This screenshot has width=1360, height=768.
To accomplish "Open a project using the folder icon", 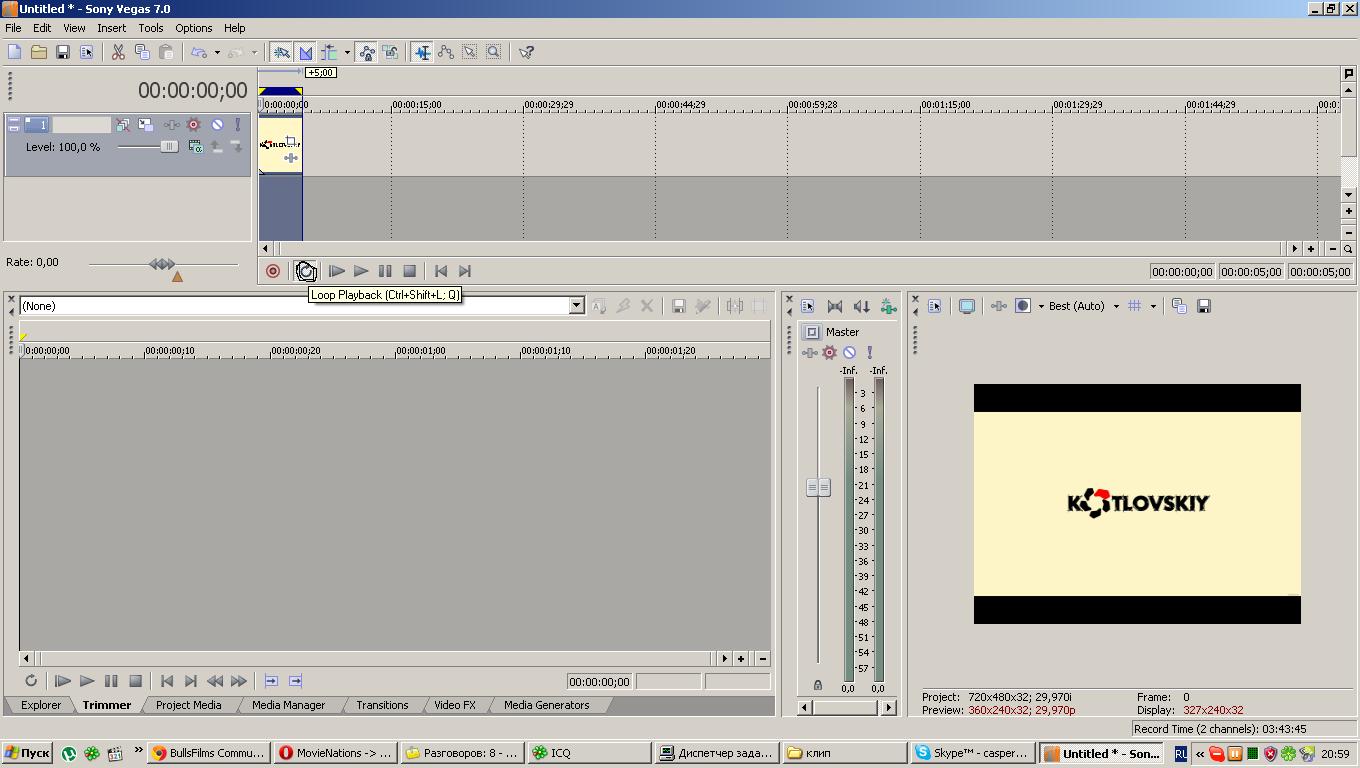I will [x=38, y=52].
